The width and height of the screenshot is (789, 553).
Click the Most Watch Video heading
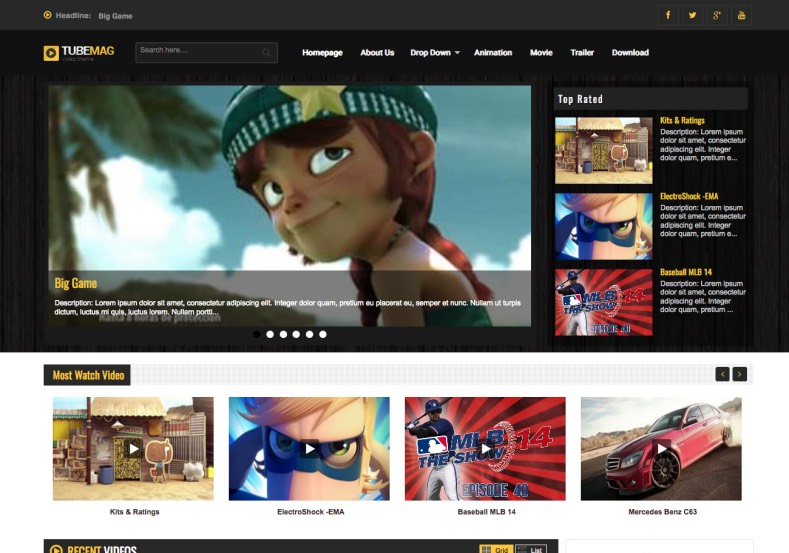tap(88, 375)
